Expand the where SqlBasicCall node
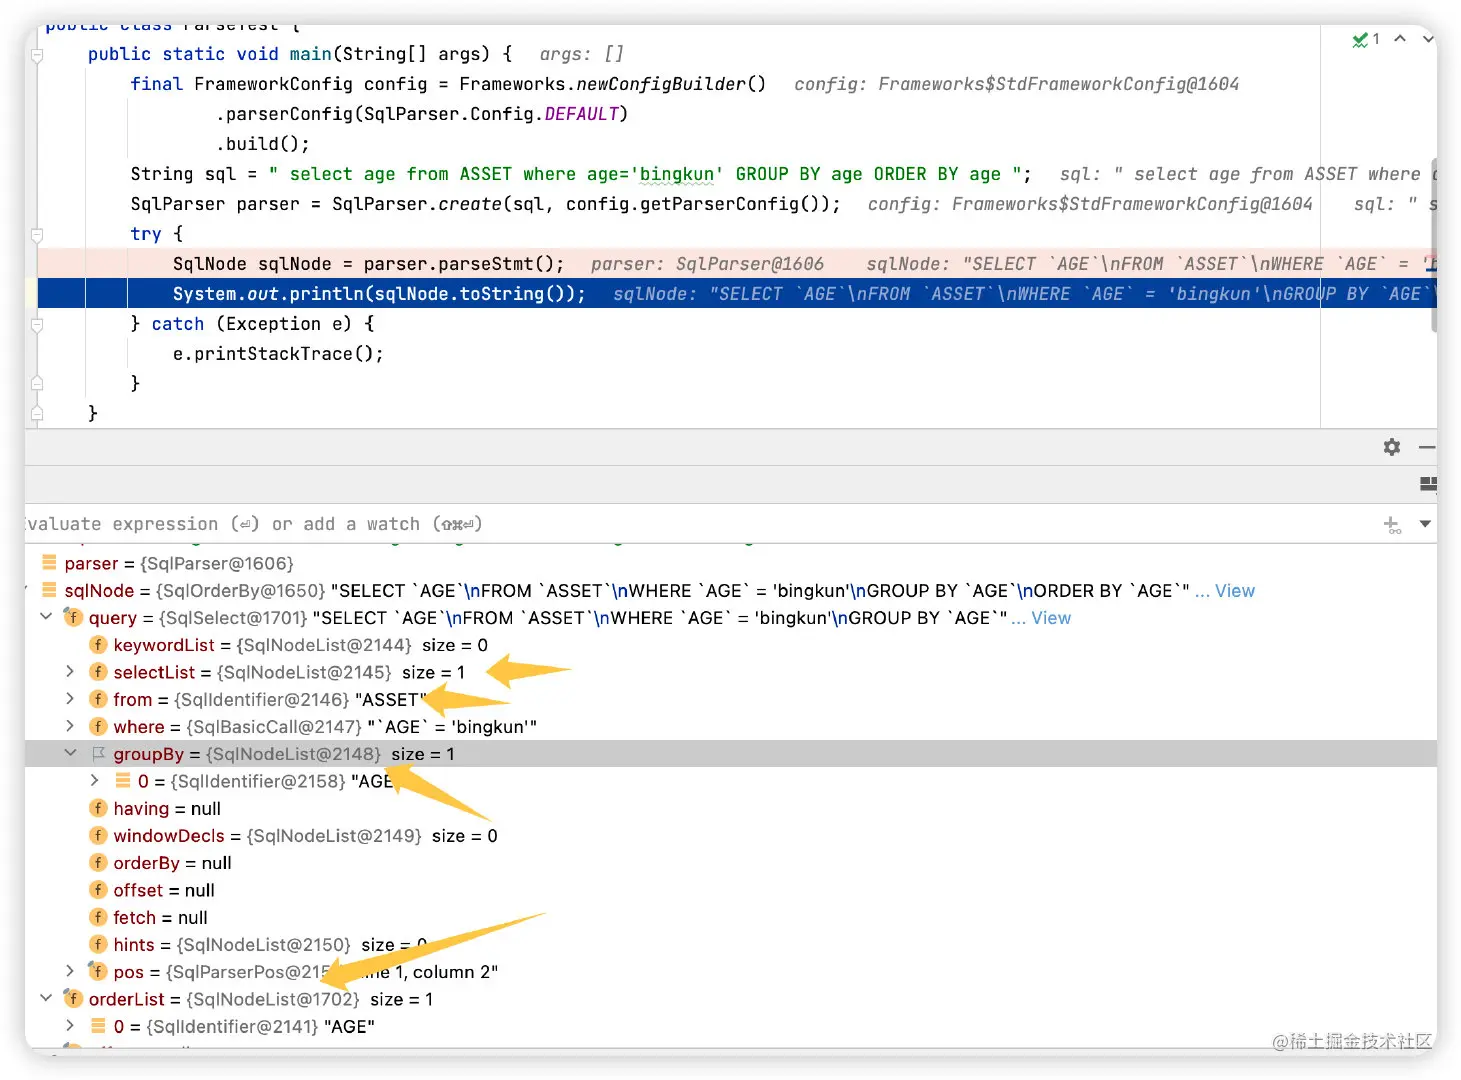The height and width of the screenshot is (1080, 1461). (70, 726)
